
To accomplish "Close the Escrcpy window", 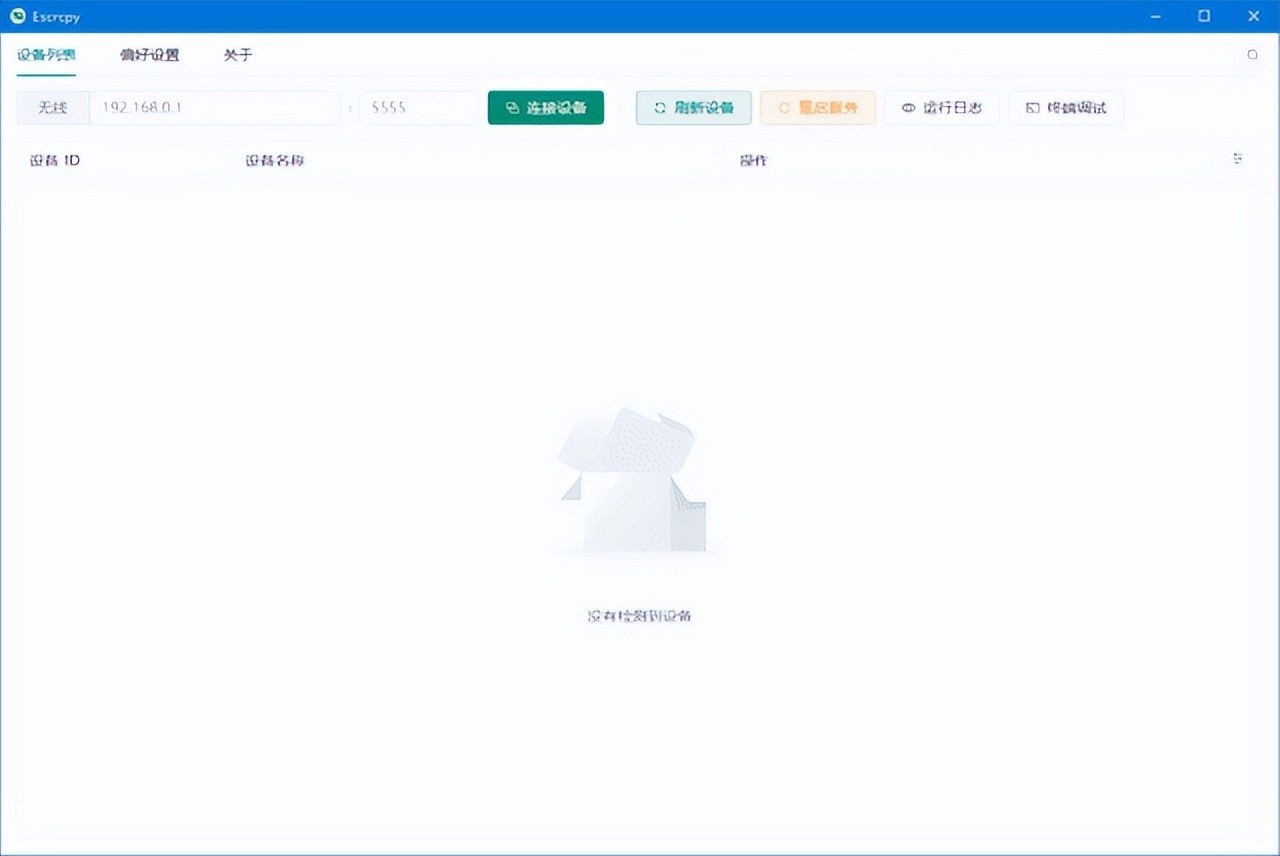I will click(x=1254, y=16).
